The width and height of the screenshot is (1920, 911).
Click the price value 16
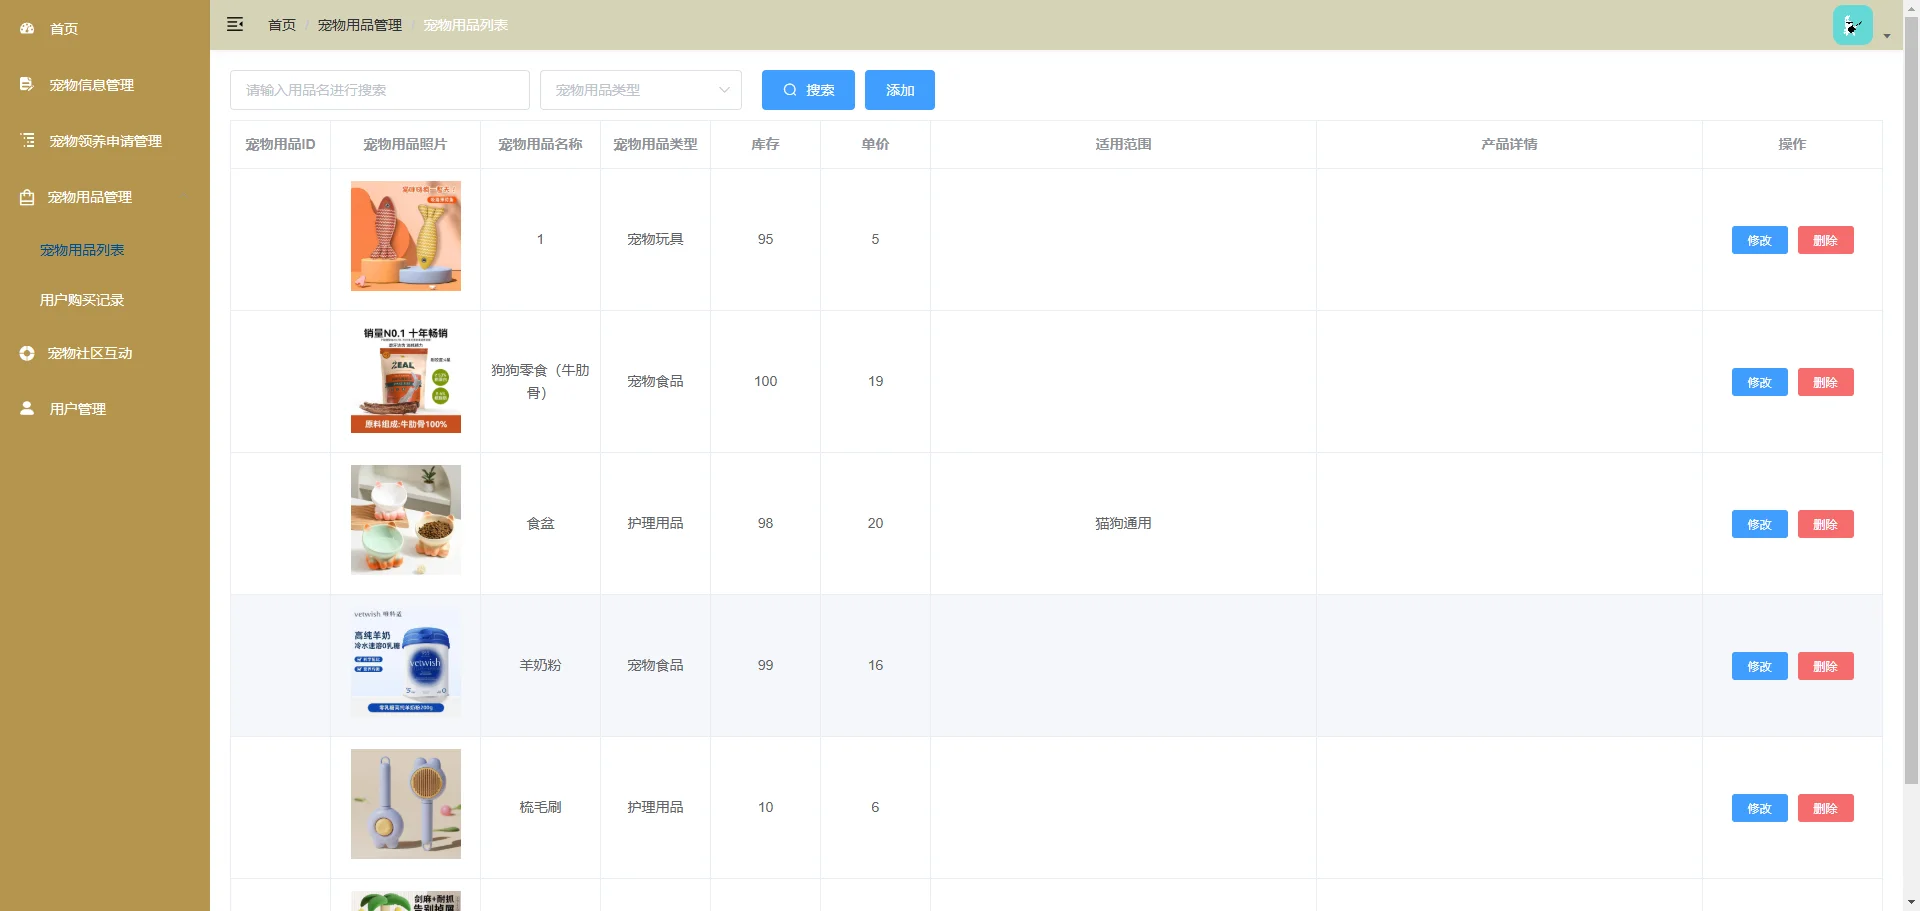tap(875, 666)
